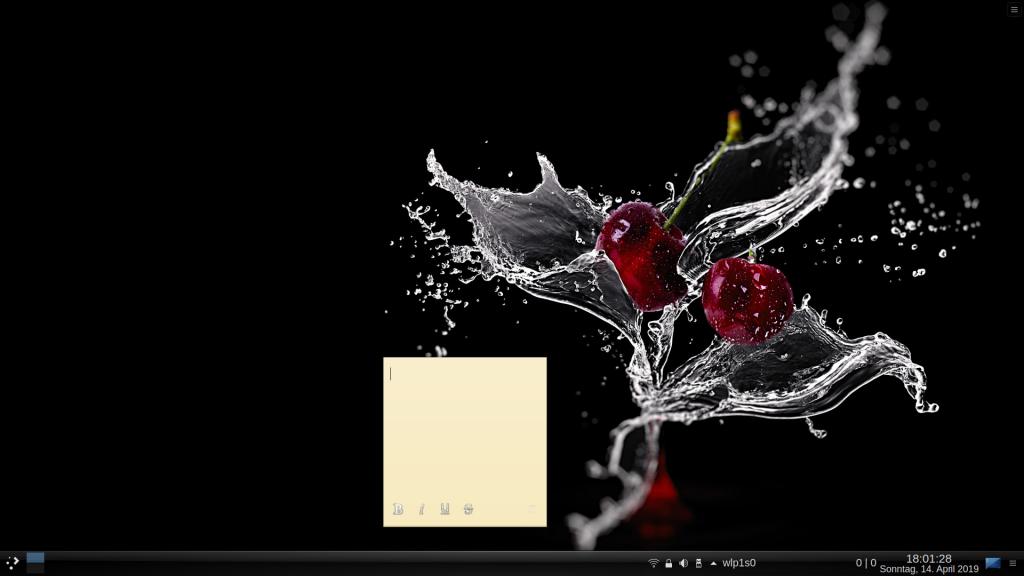Open the Wi-Fi network tray icon
Screen dimensions: 1024x576
click(654, 563)
